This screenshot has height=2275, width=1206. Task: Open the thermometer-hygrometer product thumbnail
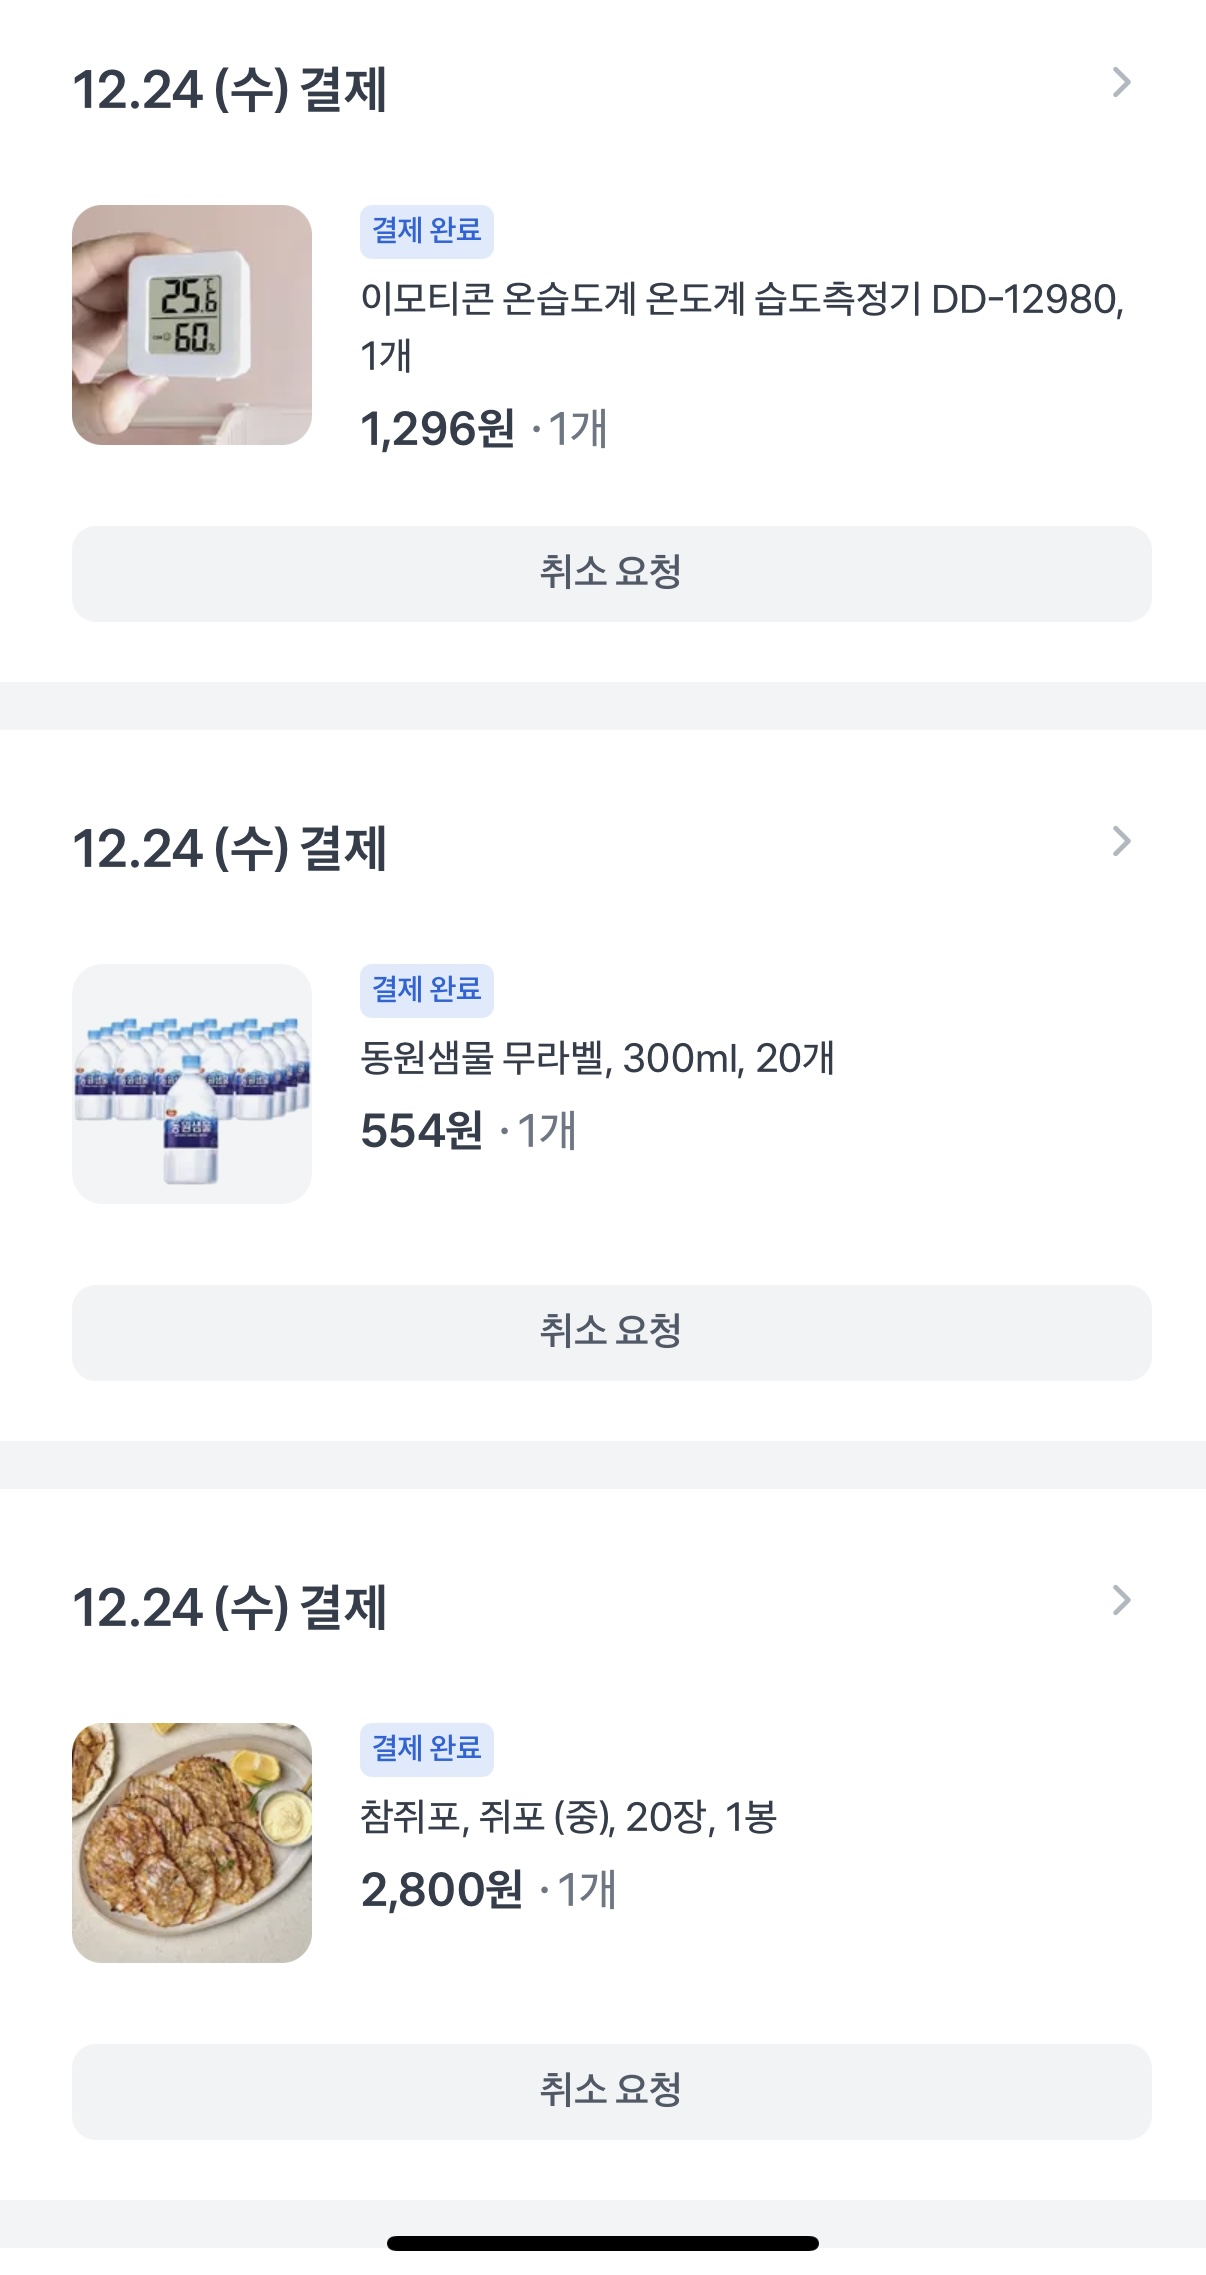tap(192, 325)
